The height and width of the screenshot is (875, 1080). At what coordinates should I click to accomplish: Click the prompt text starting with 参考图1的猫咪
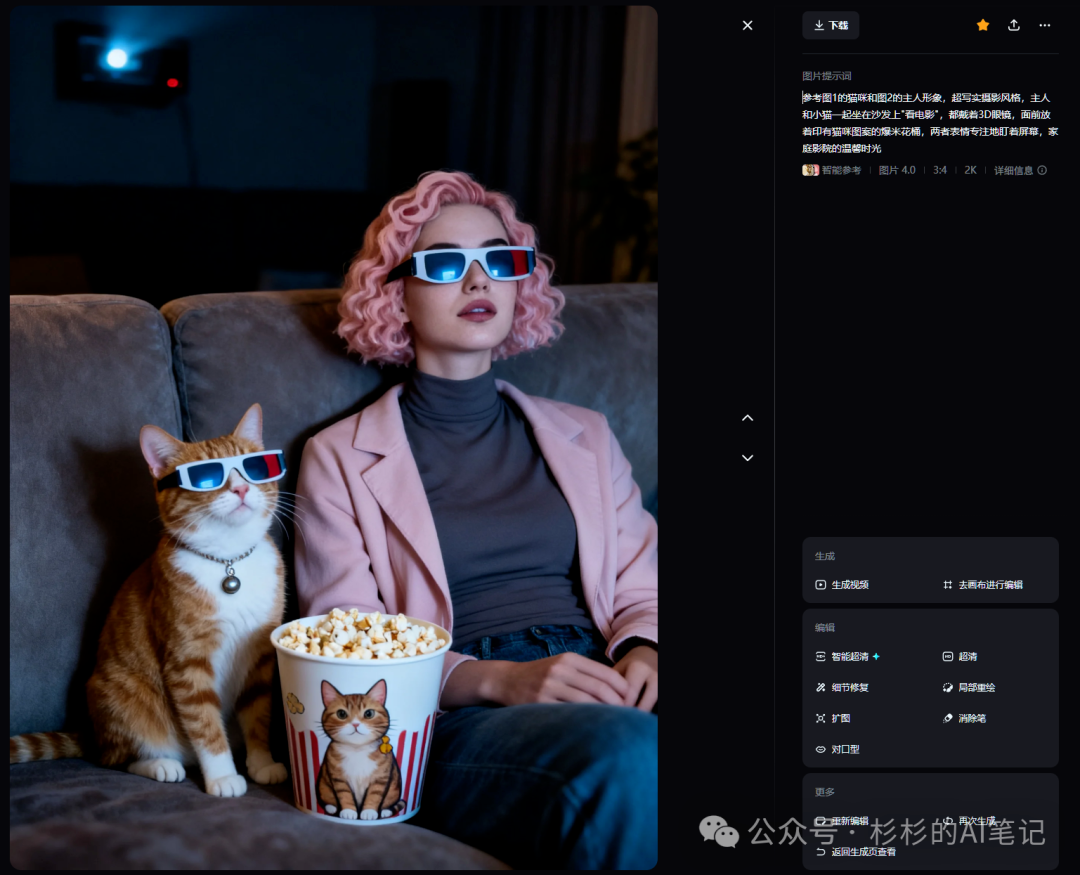[930, 123]
